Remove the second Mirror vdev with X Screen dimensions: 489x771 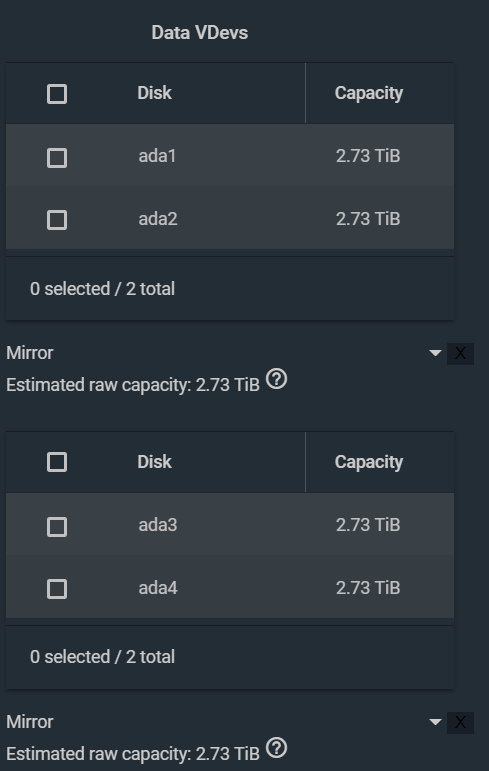460,722
